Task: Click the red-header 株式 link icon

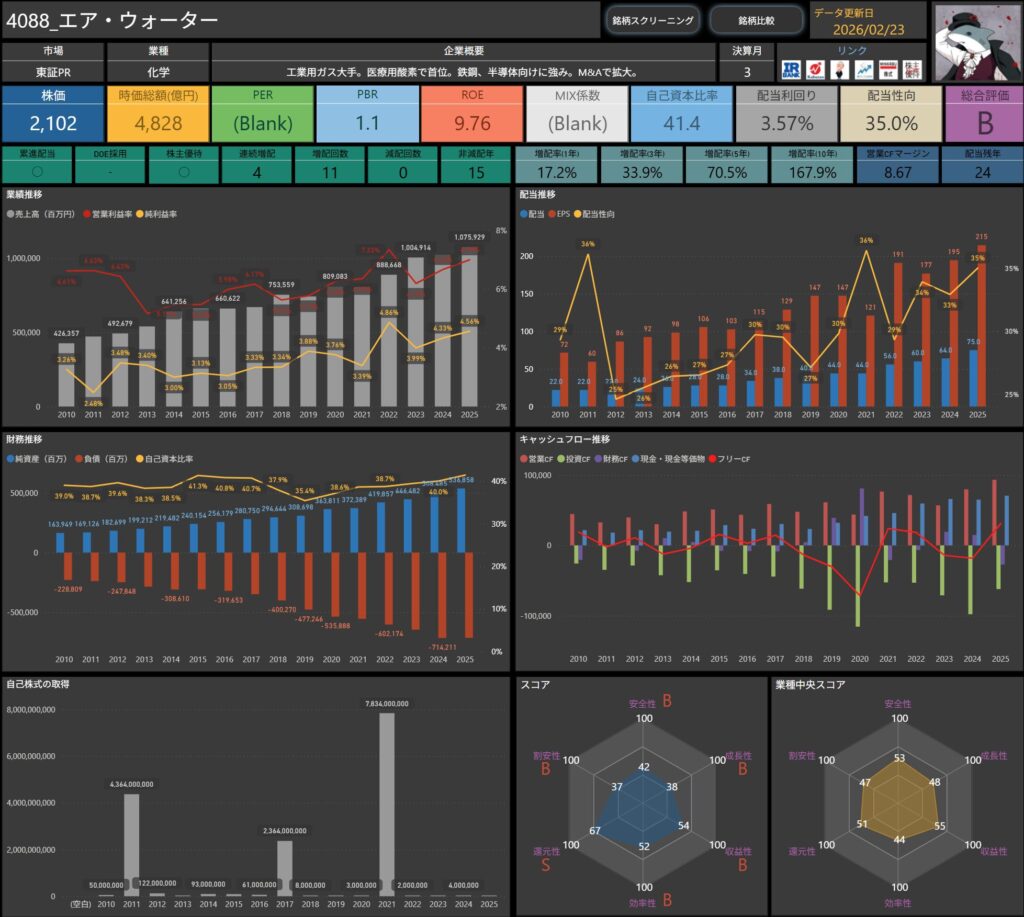Action: 888,69
